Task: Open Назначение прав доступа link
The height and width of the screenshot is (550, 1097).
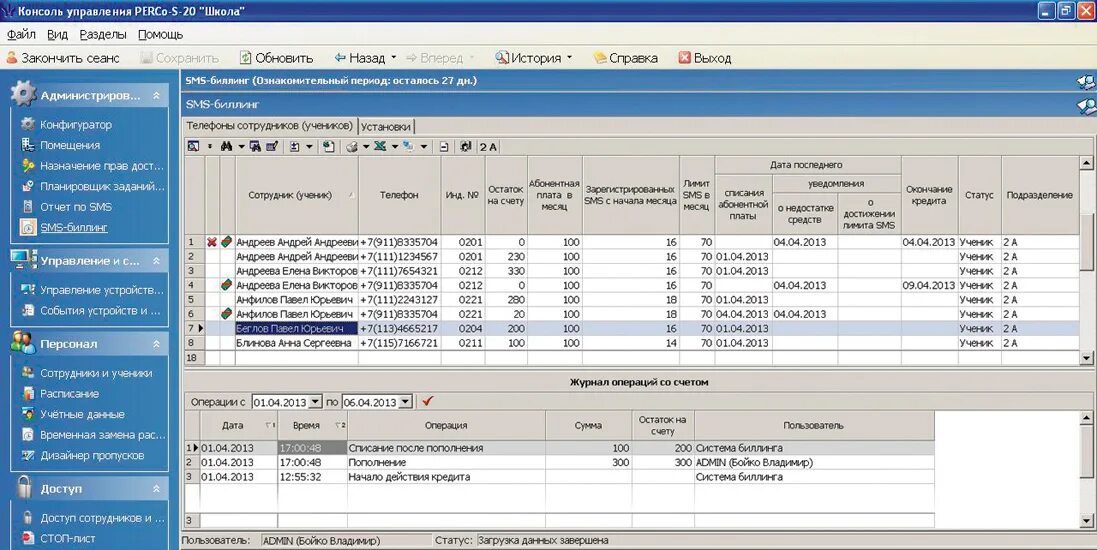Action: click(101, 166)
